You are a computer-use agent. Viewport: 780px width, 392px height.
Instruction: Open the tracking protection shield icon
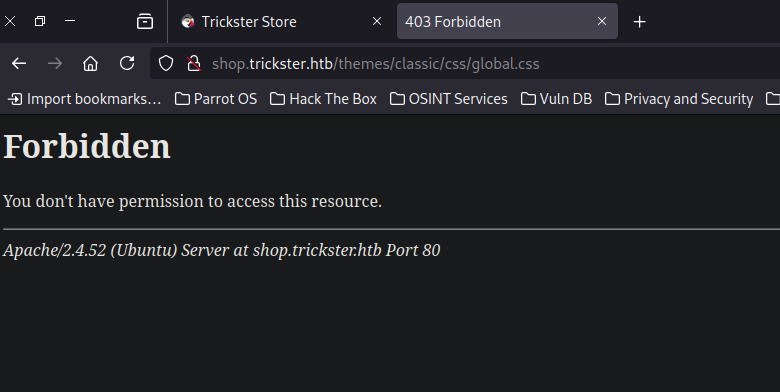pyautogui.click(x=166, y=64)
